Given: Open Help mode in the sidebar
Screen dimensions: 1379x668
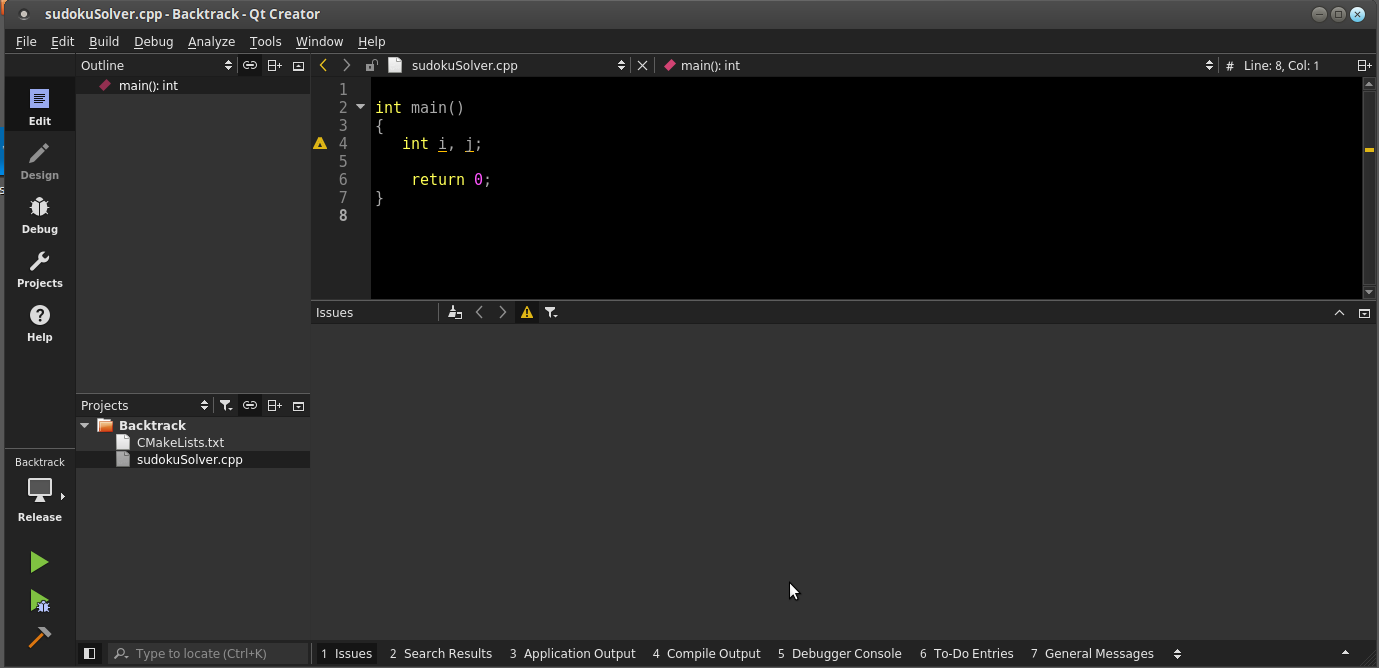Looking at the screenshot, I should (40, 323).
